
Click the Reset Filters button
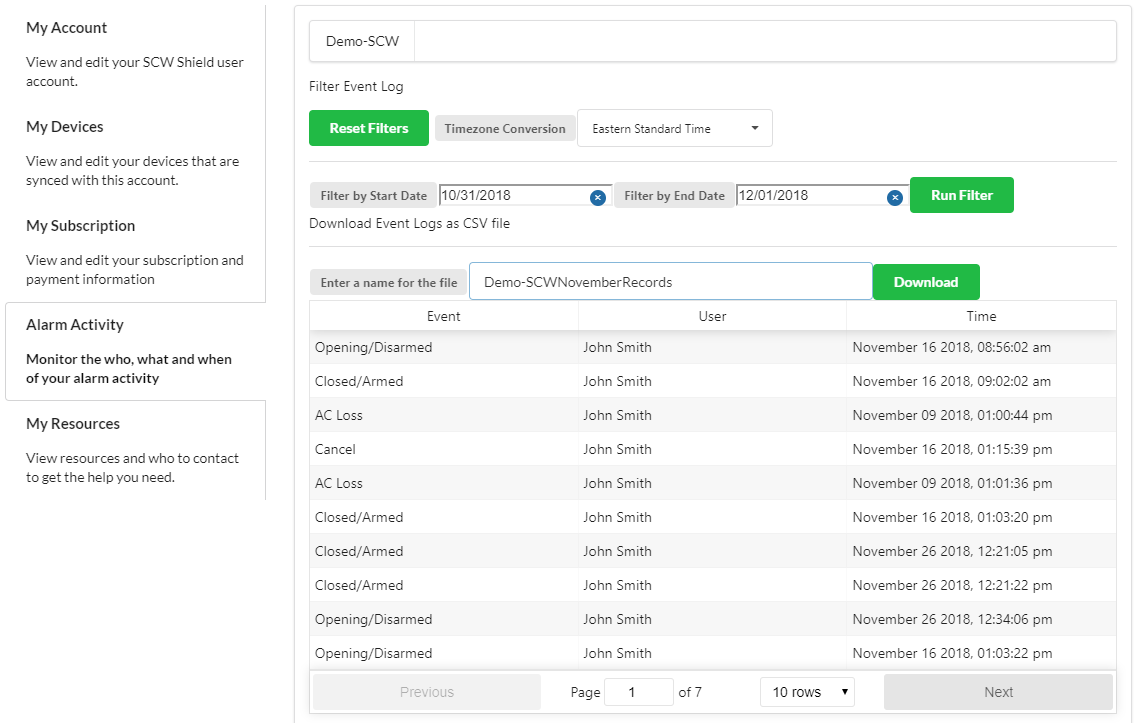pos(369,128)
